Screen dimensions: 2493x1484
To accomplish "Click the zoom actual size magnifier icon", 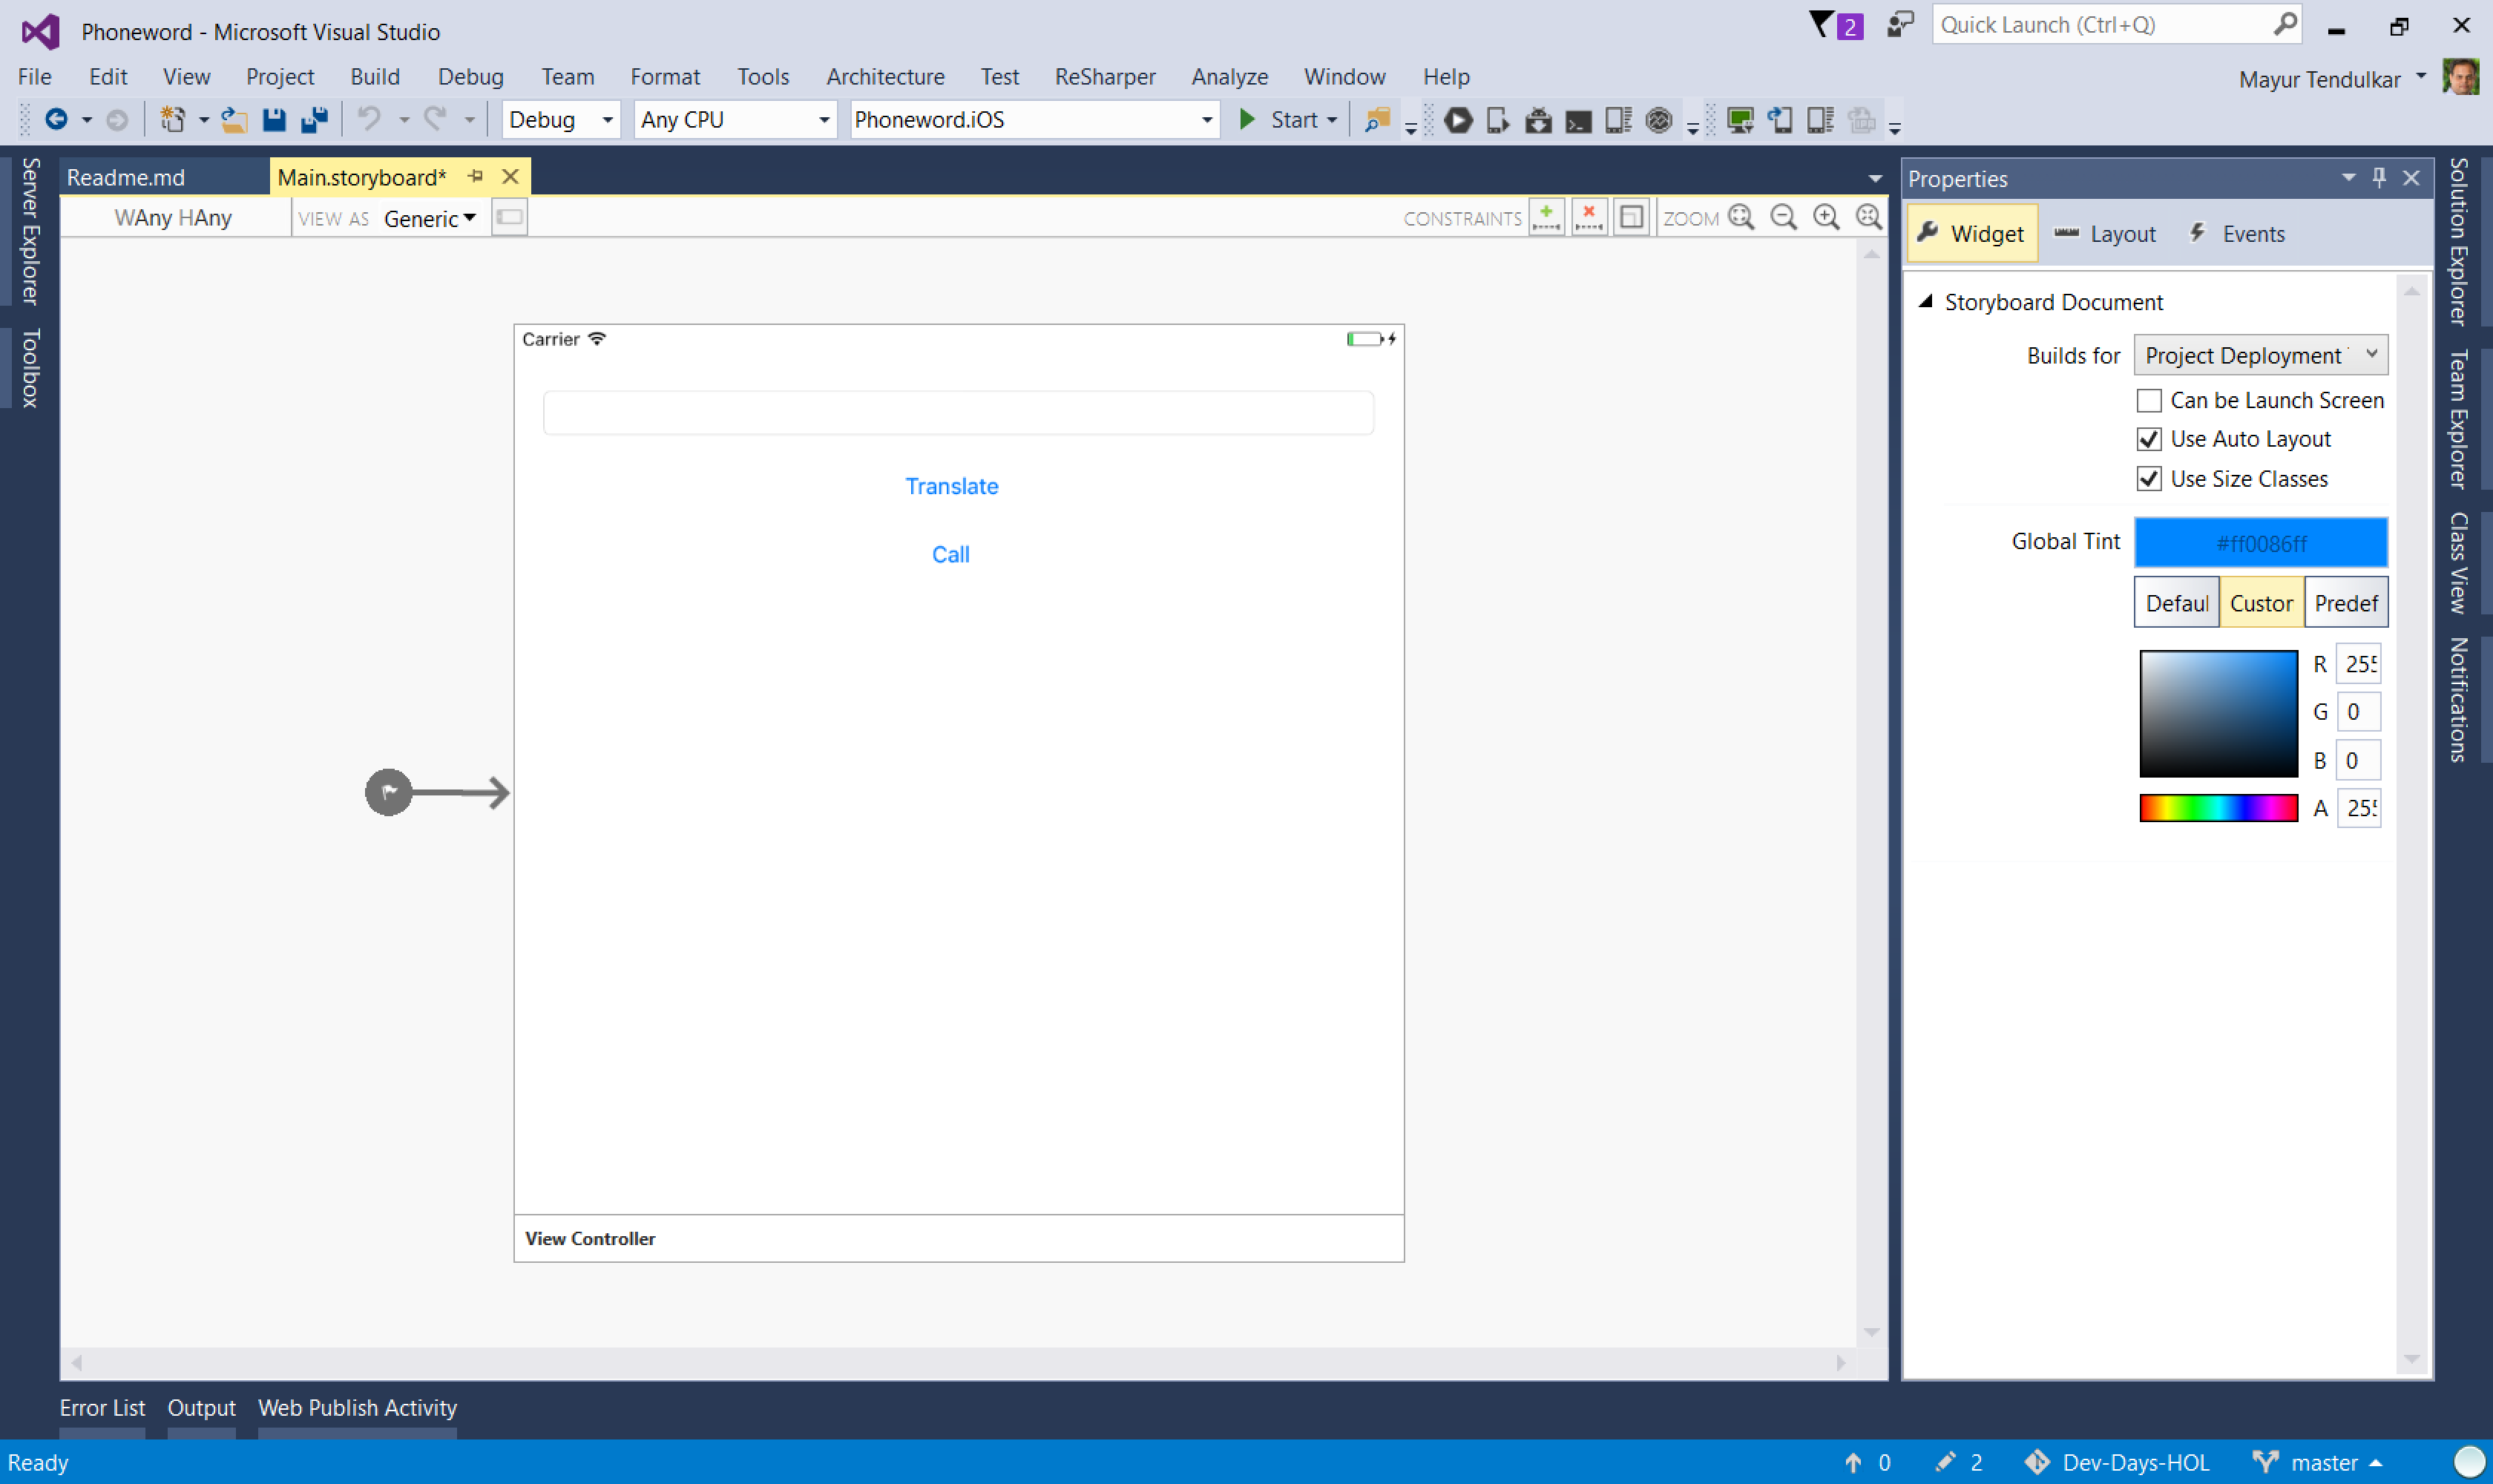I will coord(1868,217).
